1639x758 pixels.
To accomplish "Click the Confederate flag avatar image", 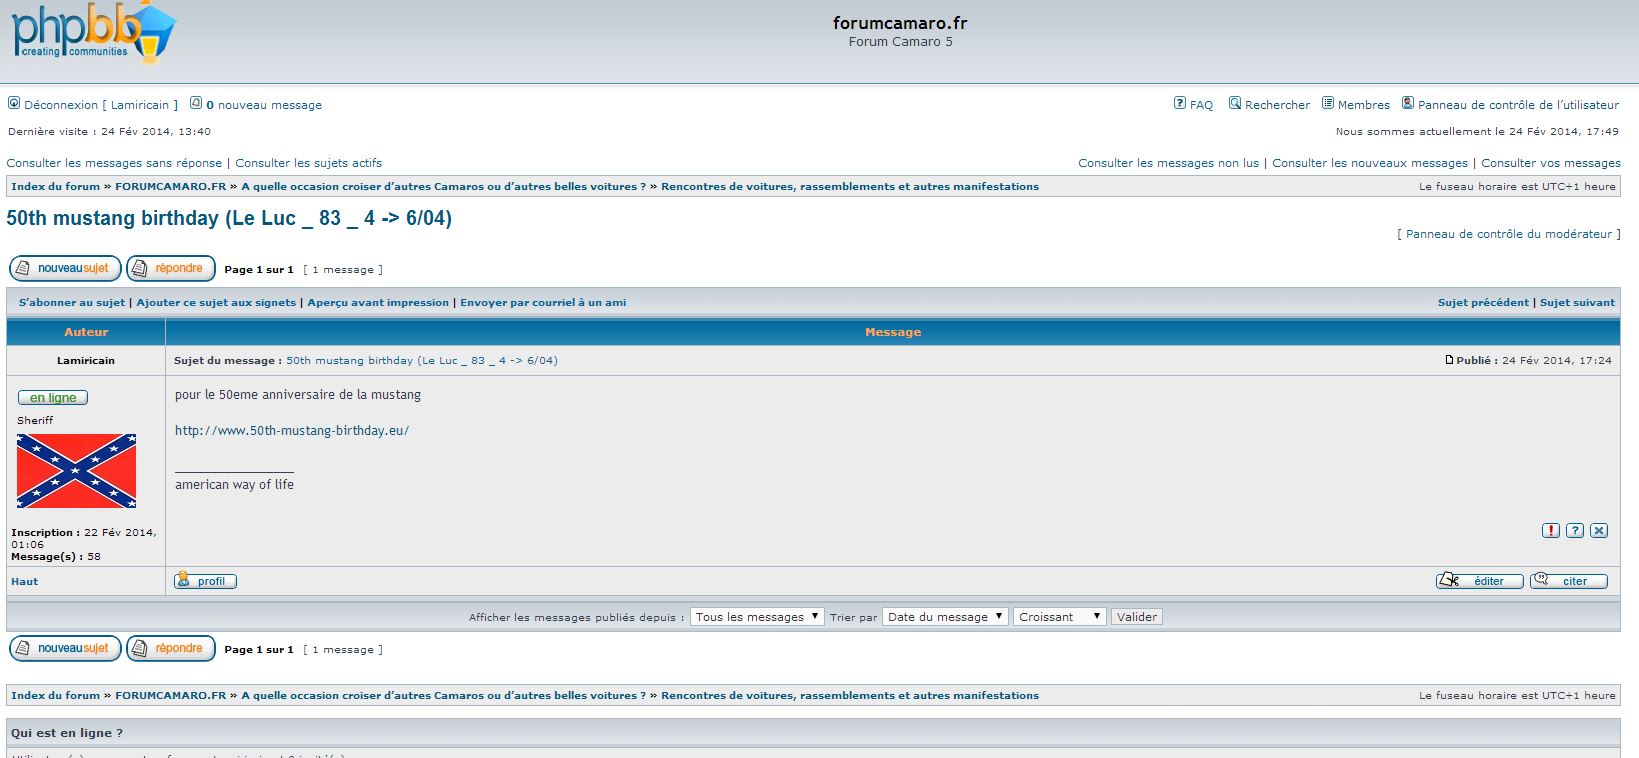I will 76,471.
